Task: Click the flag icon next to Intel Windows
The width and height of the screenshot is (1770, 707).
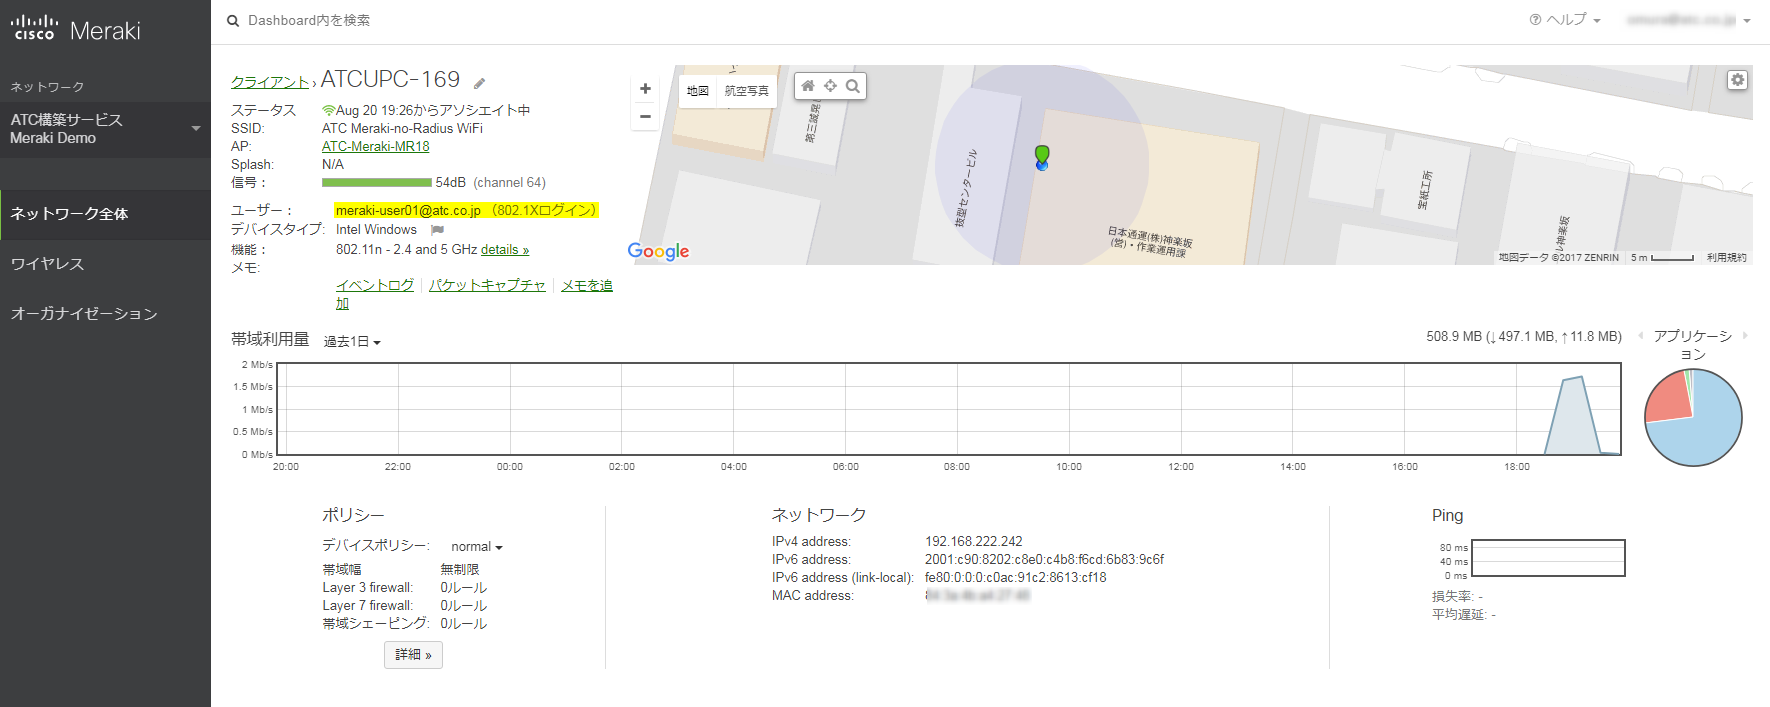Action: pyautogui.click(x=437, y=230)
